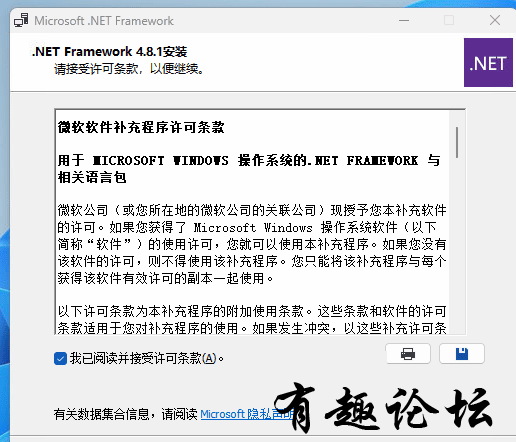Screen dimensions: 516x442
Task: Open the Microsoft 隐私声明 link
Action: [247, 414]
